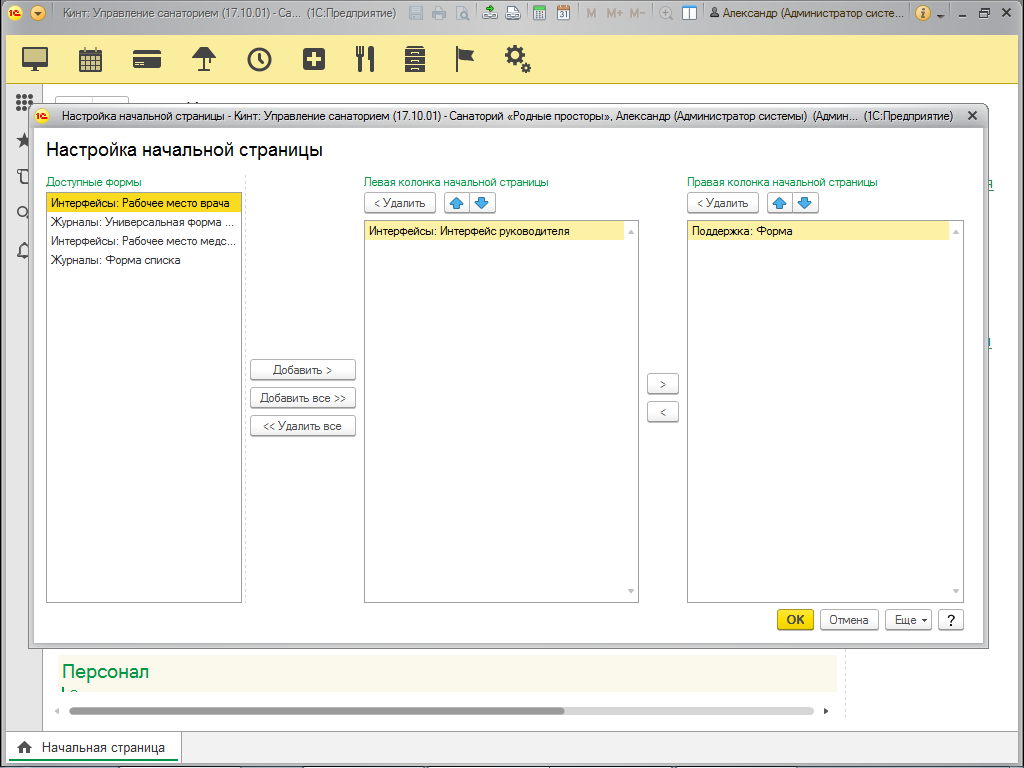
Task: Expand the Еще dropdown menu
Action: (908, 620)
